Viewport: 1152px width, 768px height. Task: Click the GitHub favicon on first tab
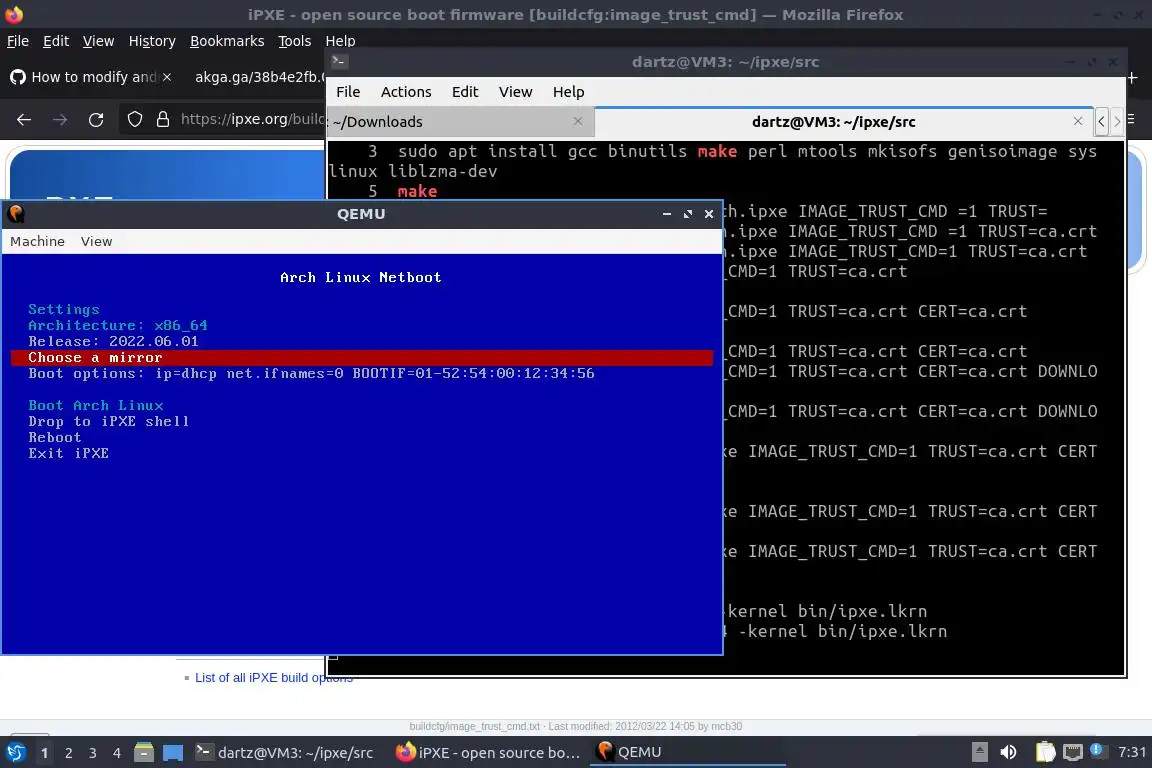point(18,77)
